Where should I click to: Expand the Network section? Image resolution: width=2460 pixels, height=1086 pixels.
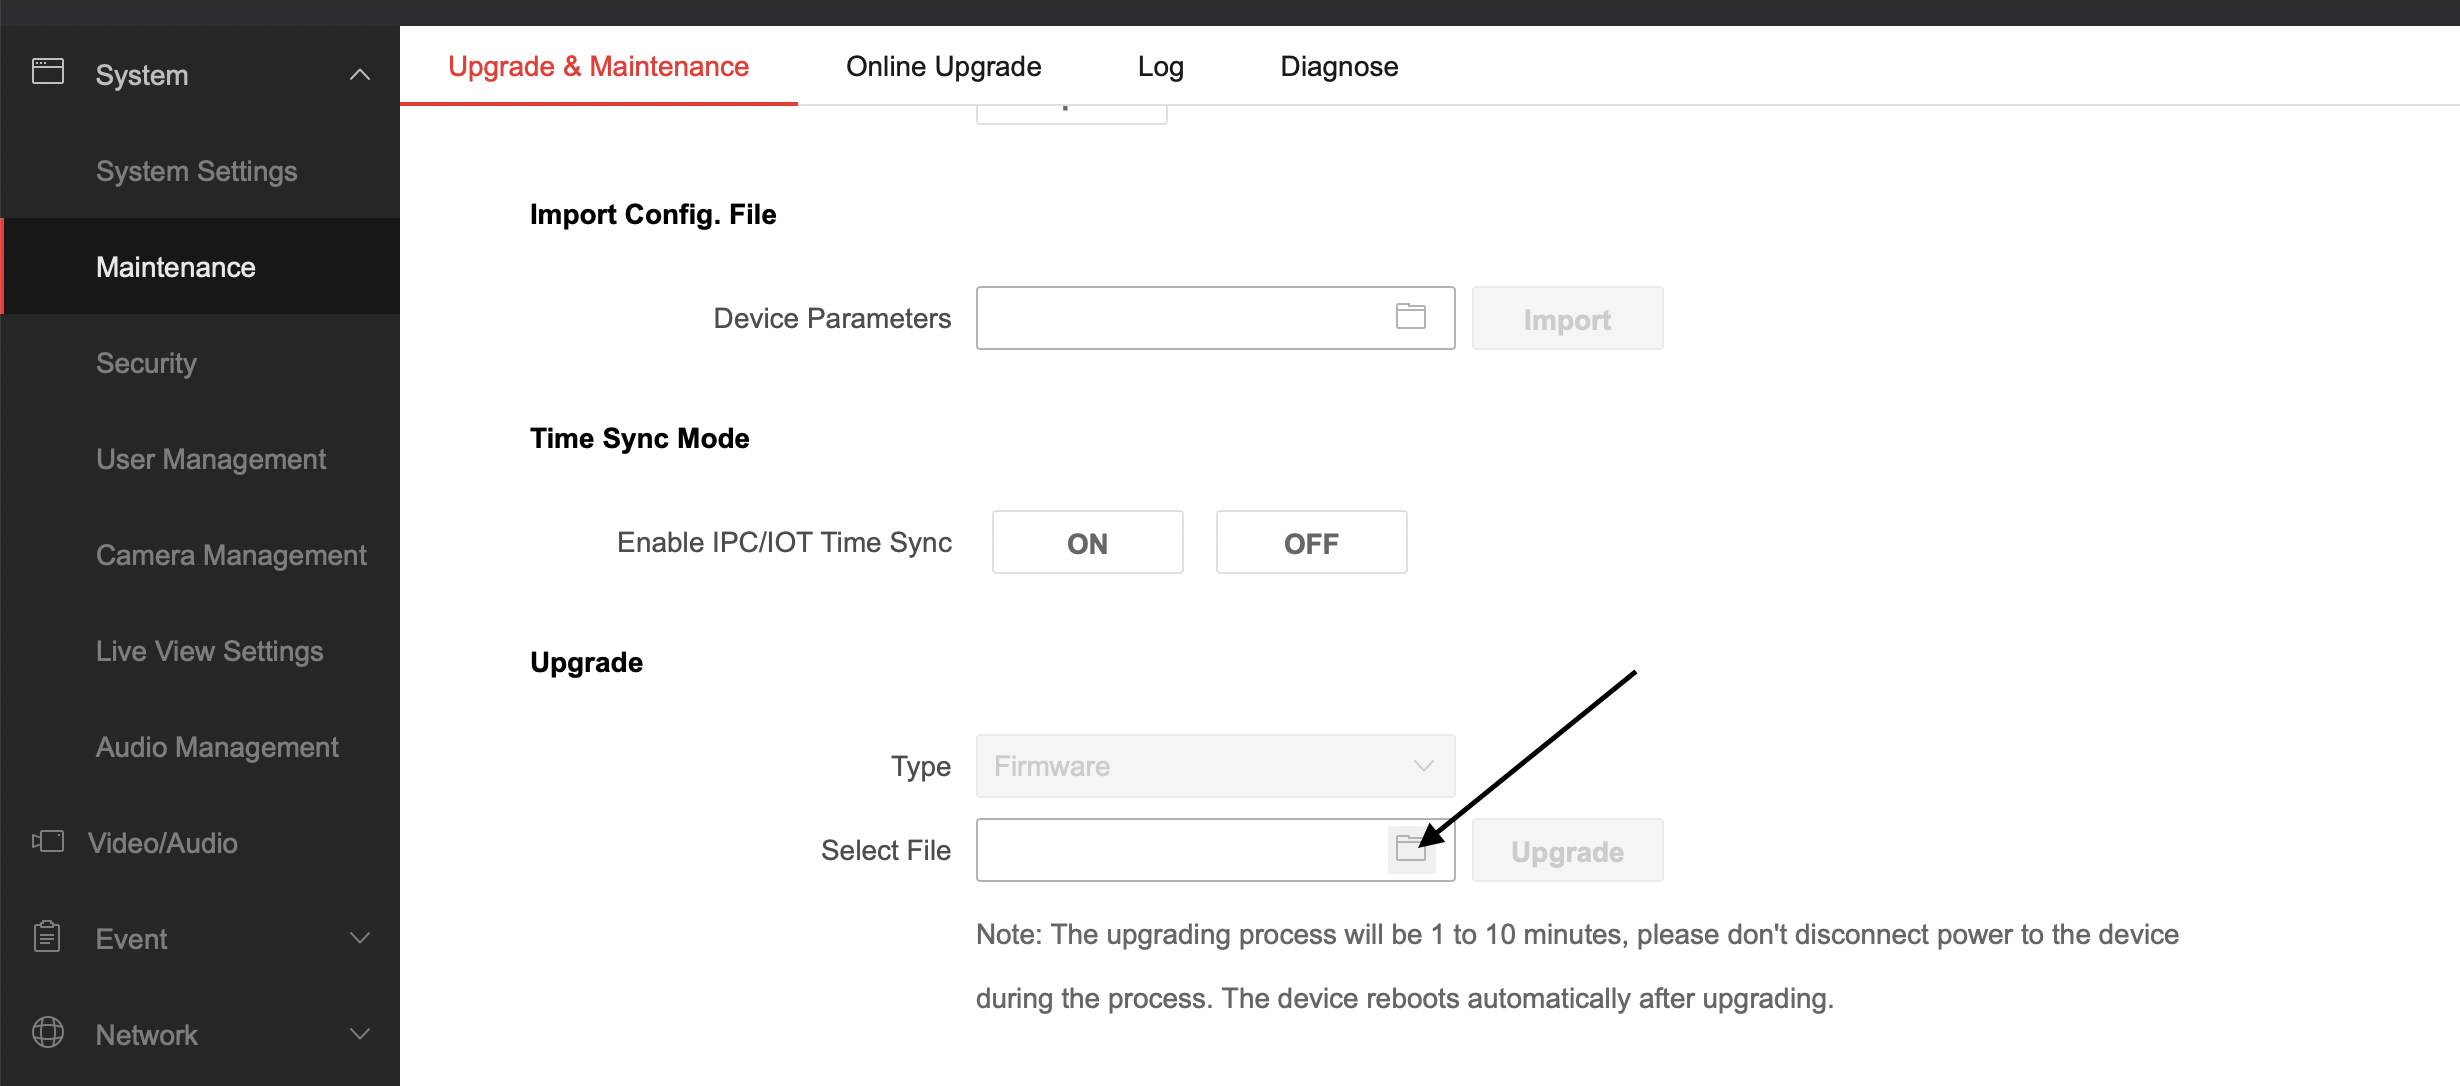click(361, 1033)
